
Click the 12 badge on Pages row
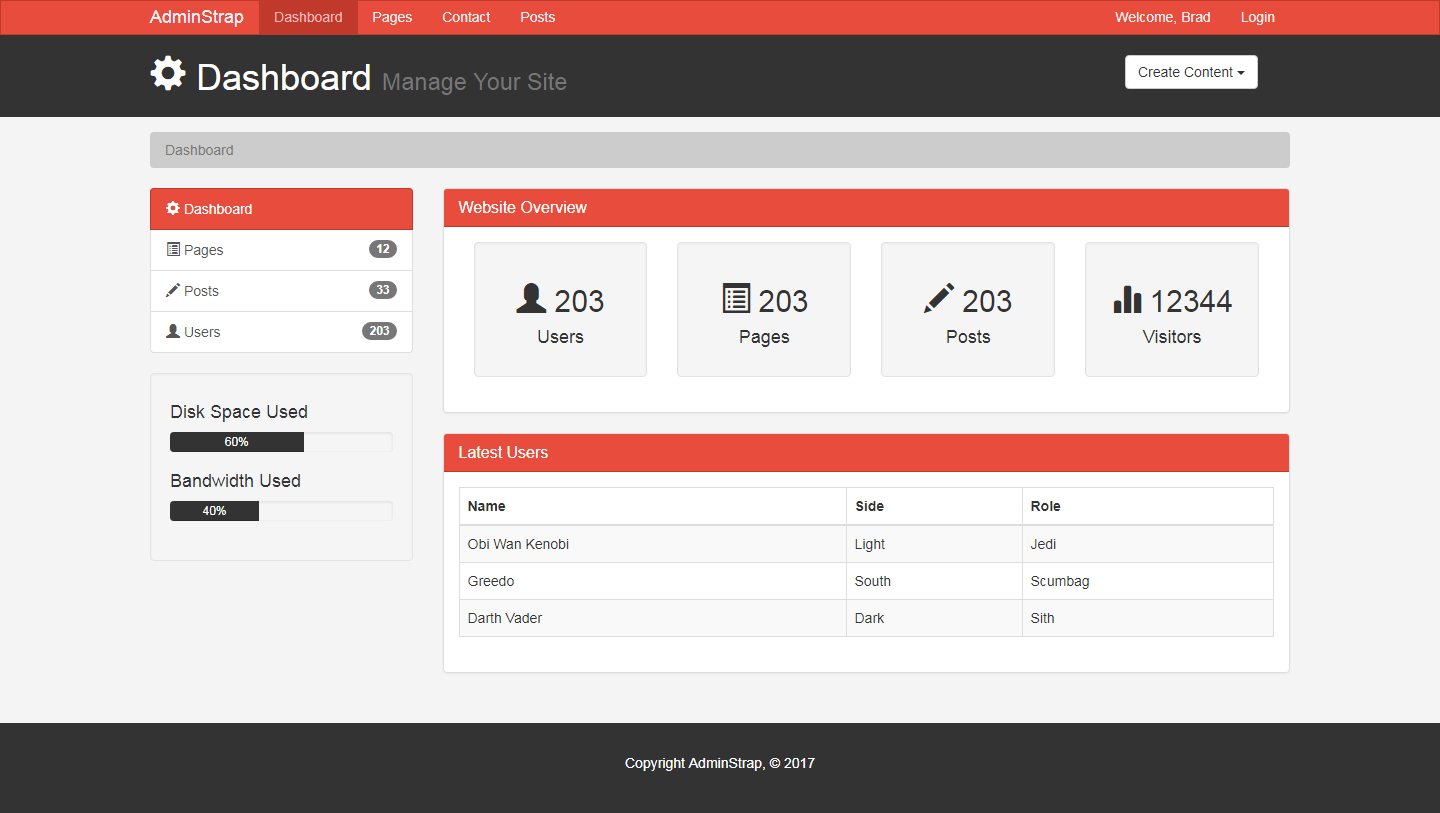tap(383, 249)
